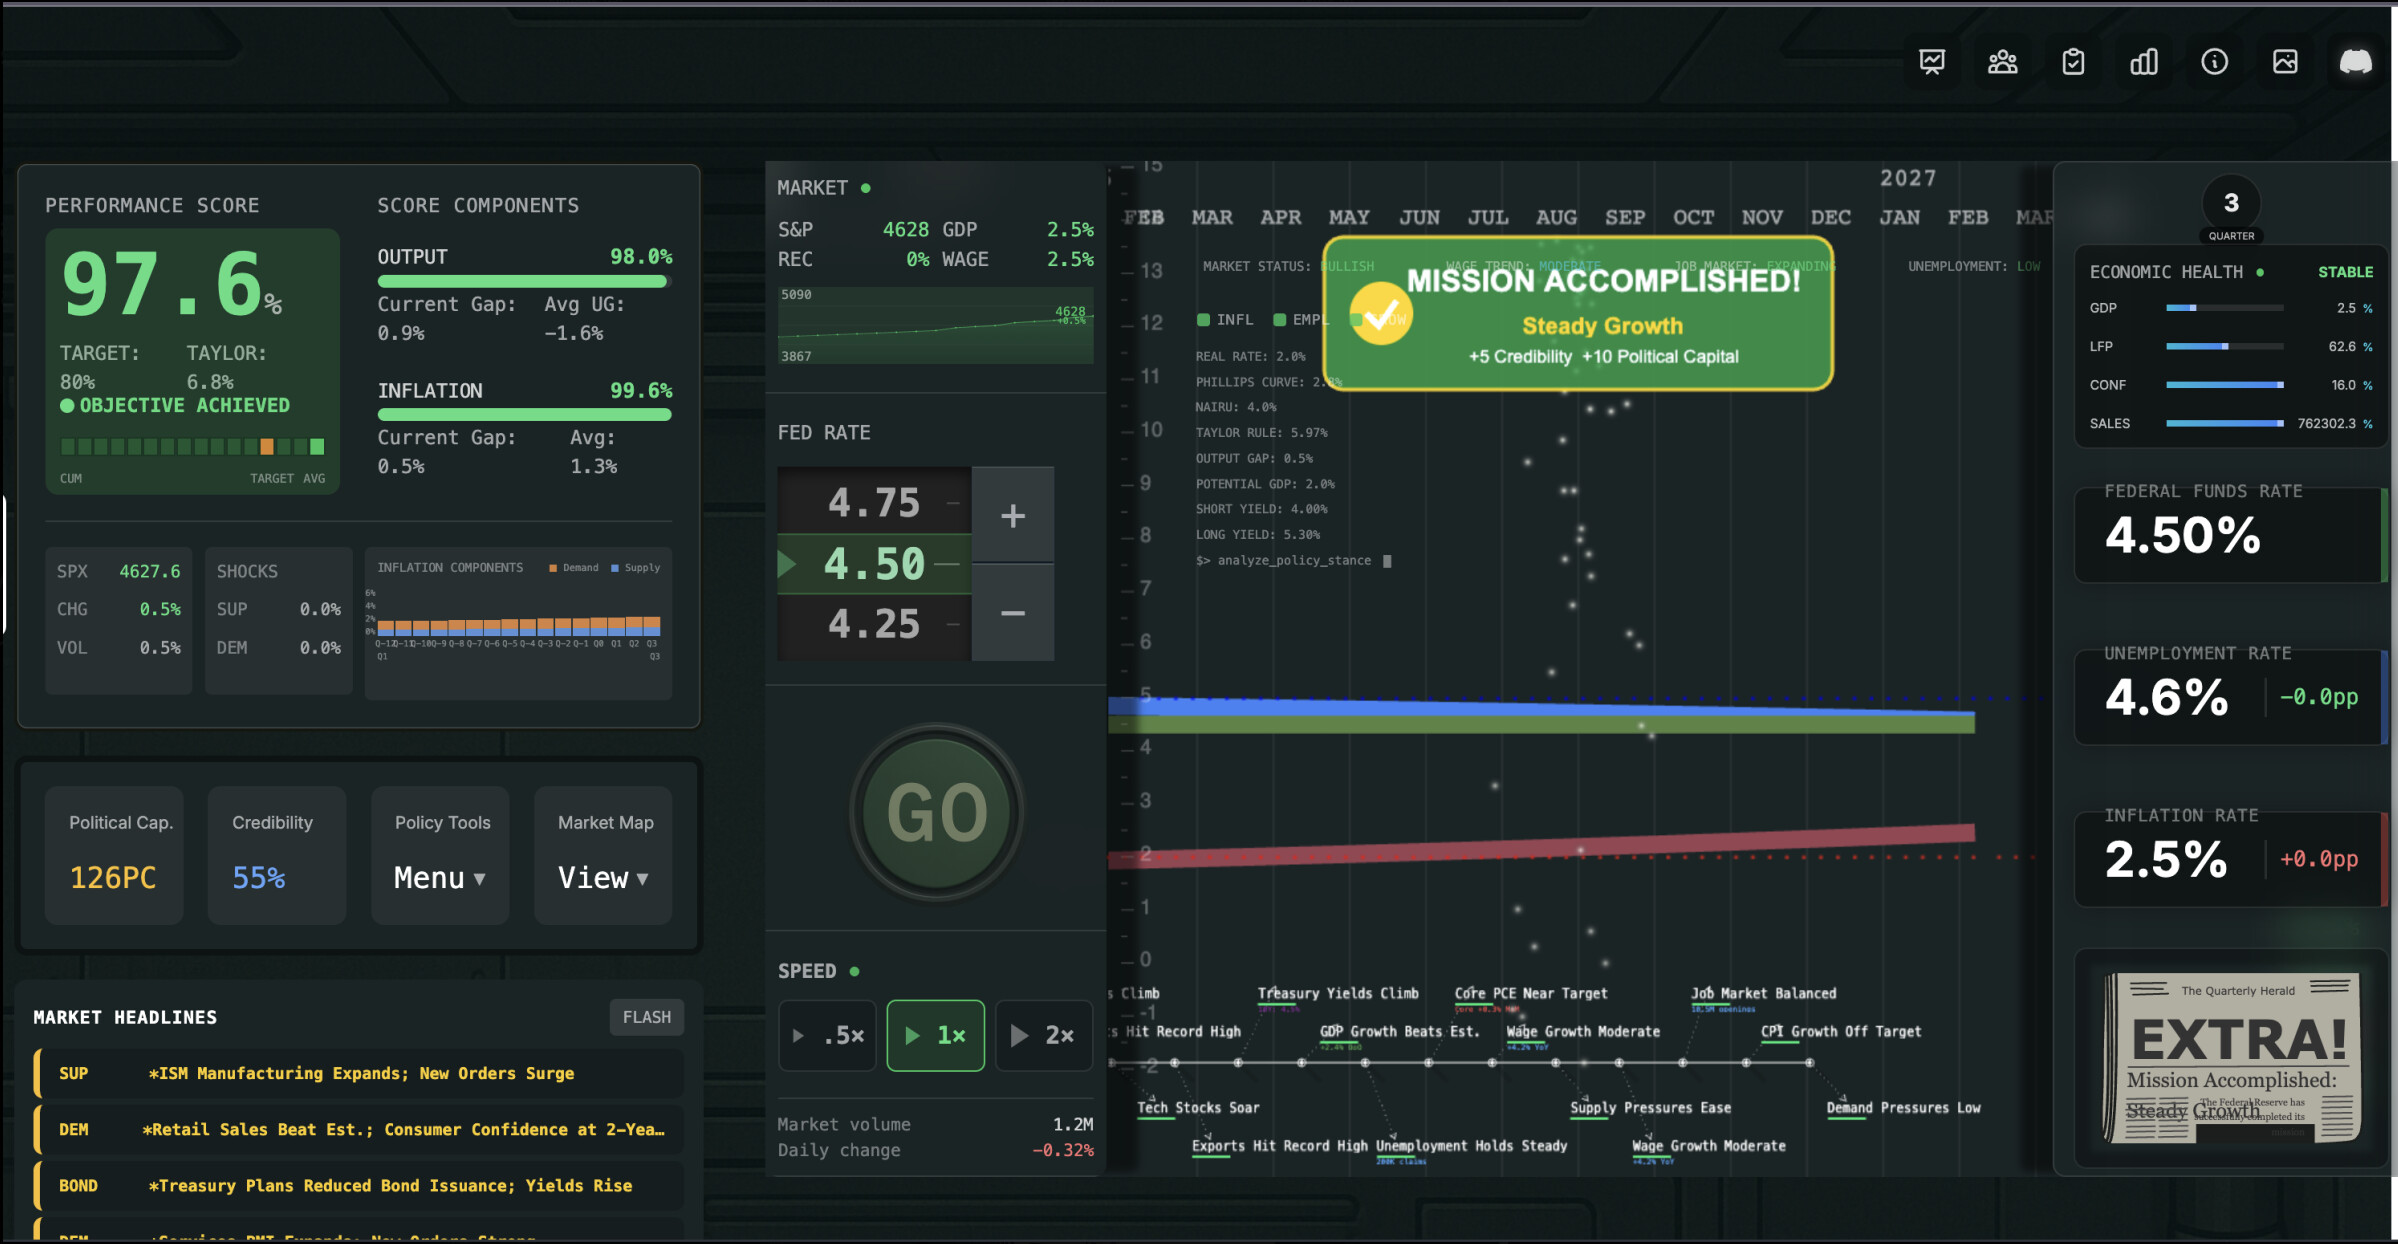The image size is (2398, 1244).
Task: Open the tasks clipboard checklist
Action: click(x=2073, y=62)
